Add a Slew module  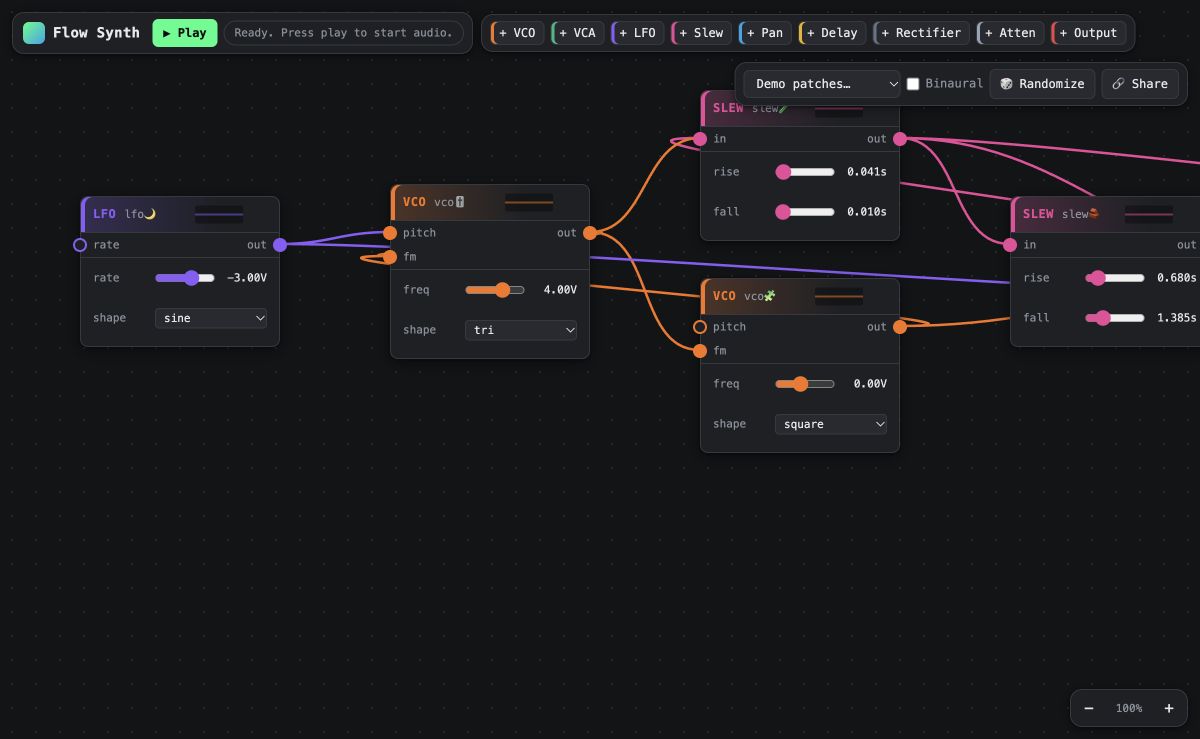[701, 33]
